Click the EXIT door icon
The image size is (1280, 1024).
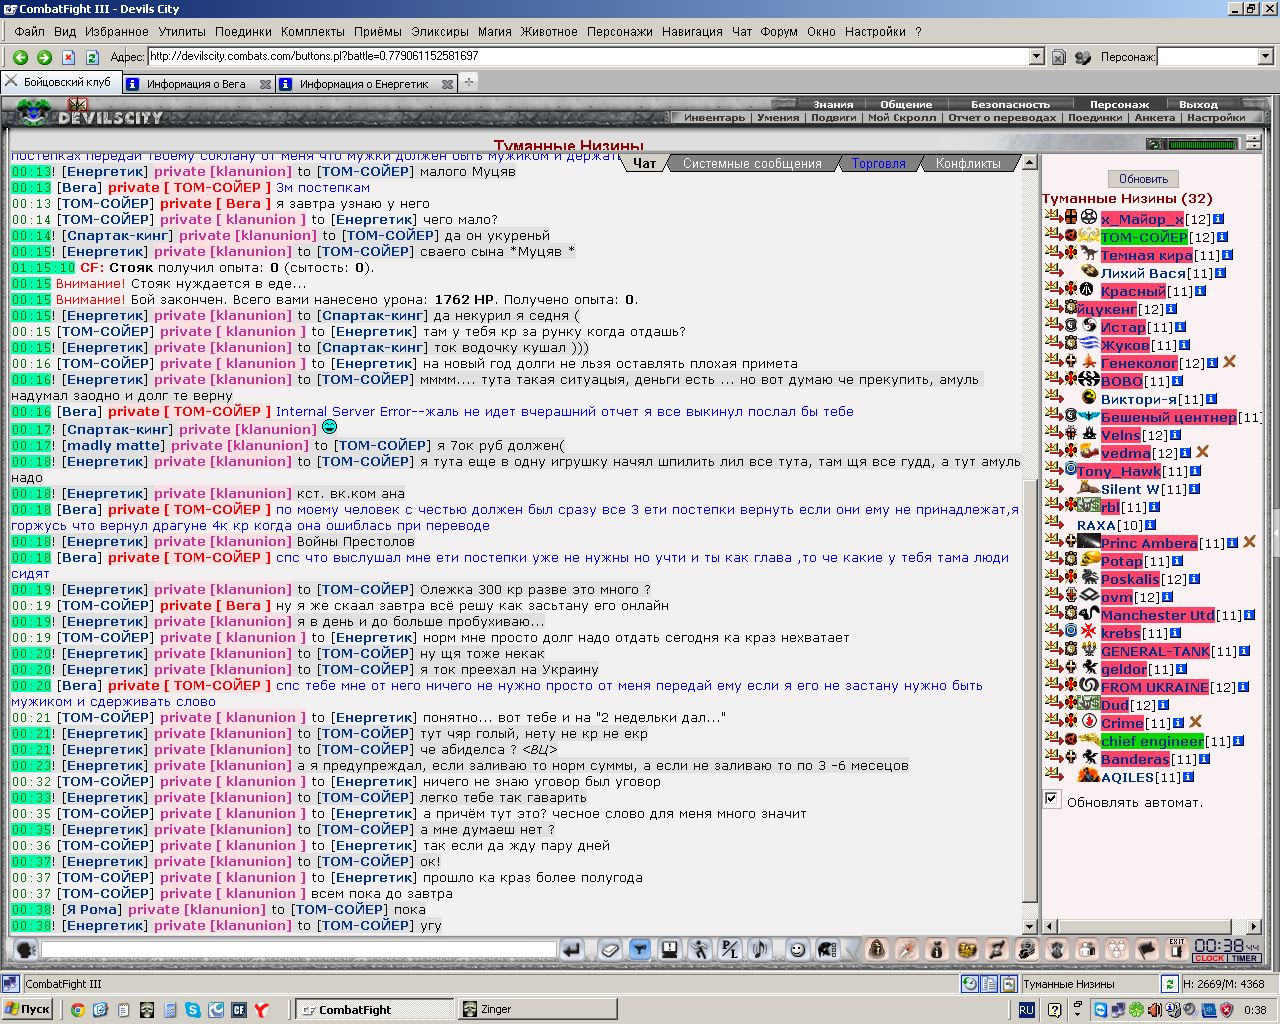(1177, 948)
